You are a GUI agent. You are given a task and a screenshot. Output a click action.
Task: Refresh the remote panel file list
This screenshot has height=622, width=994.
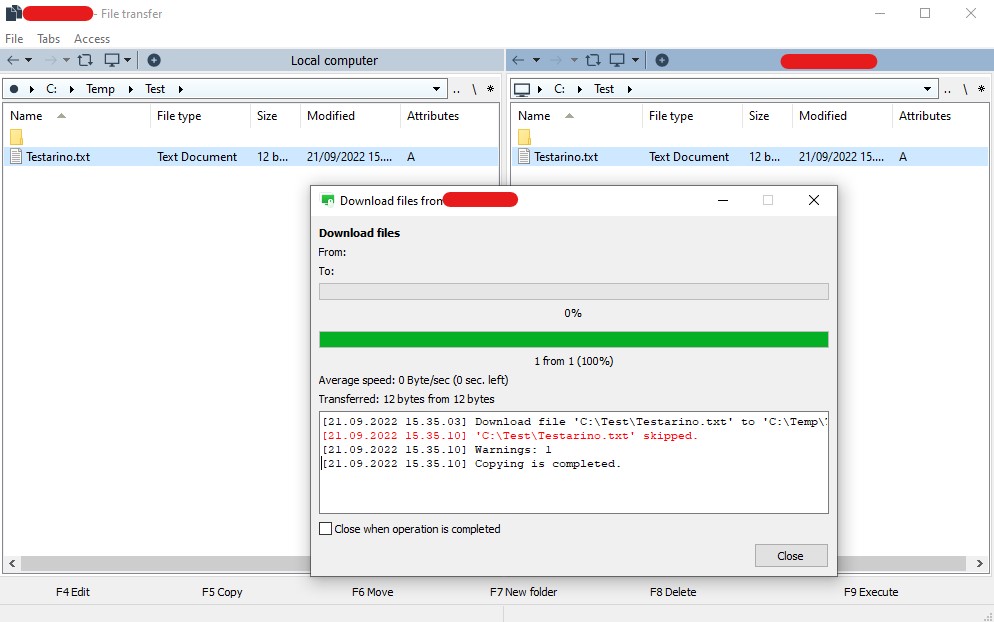[593, 60]
